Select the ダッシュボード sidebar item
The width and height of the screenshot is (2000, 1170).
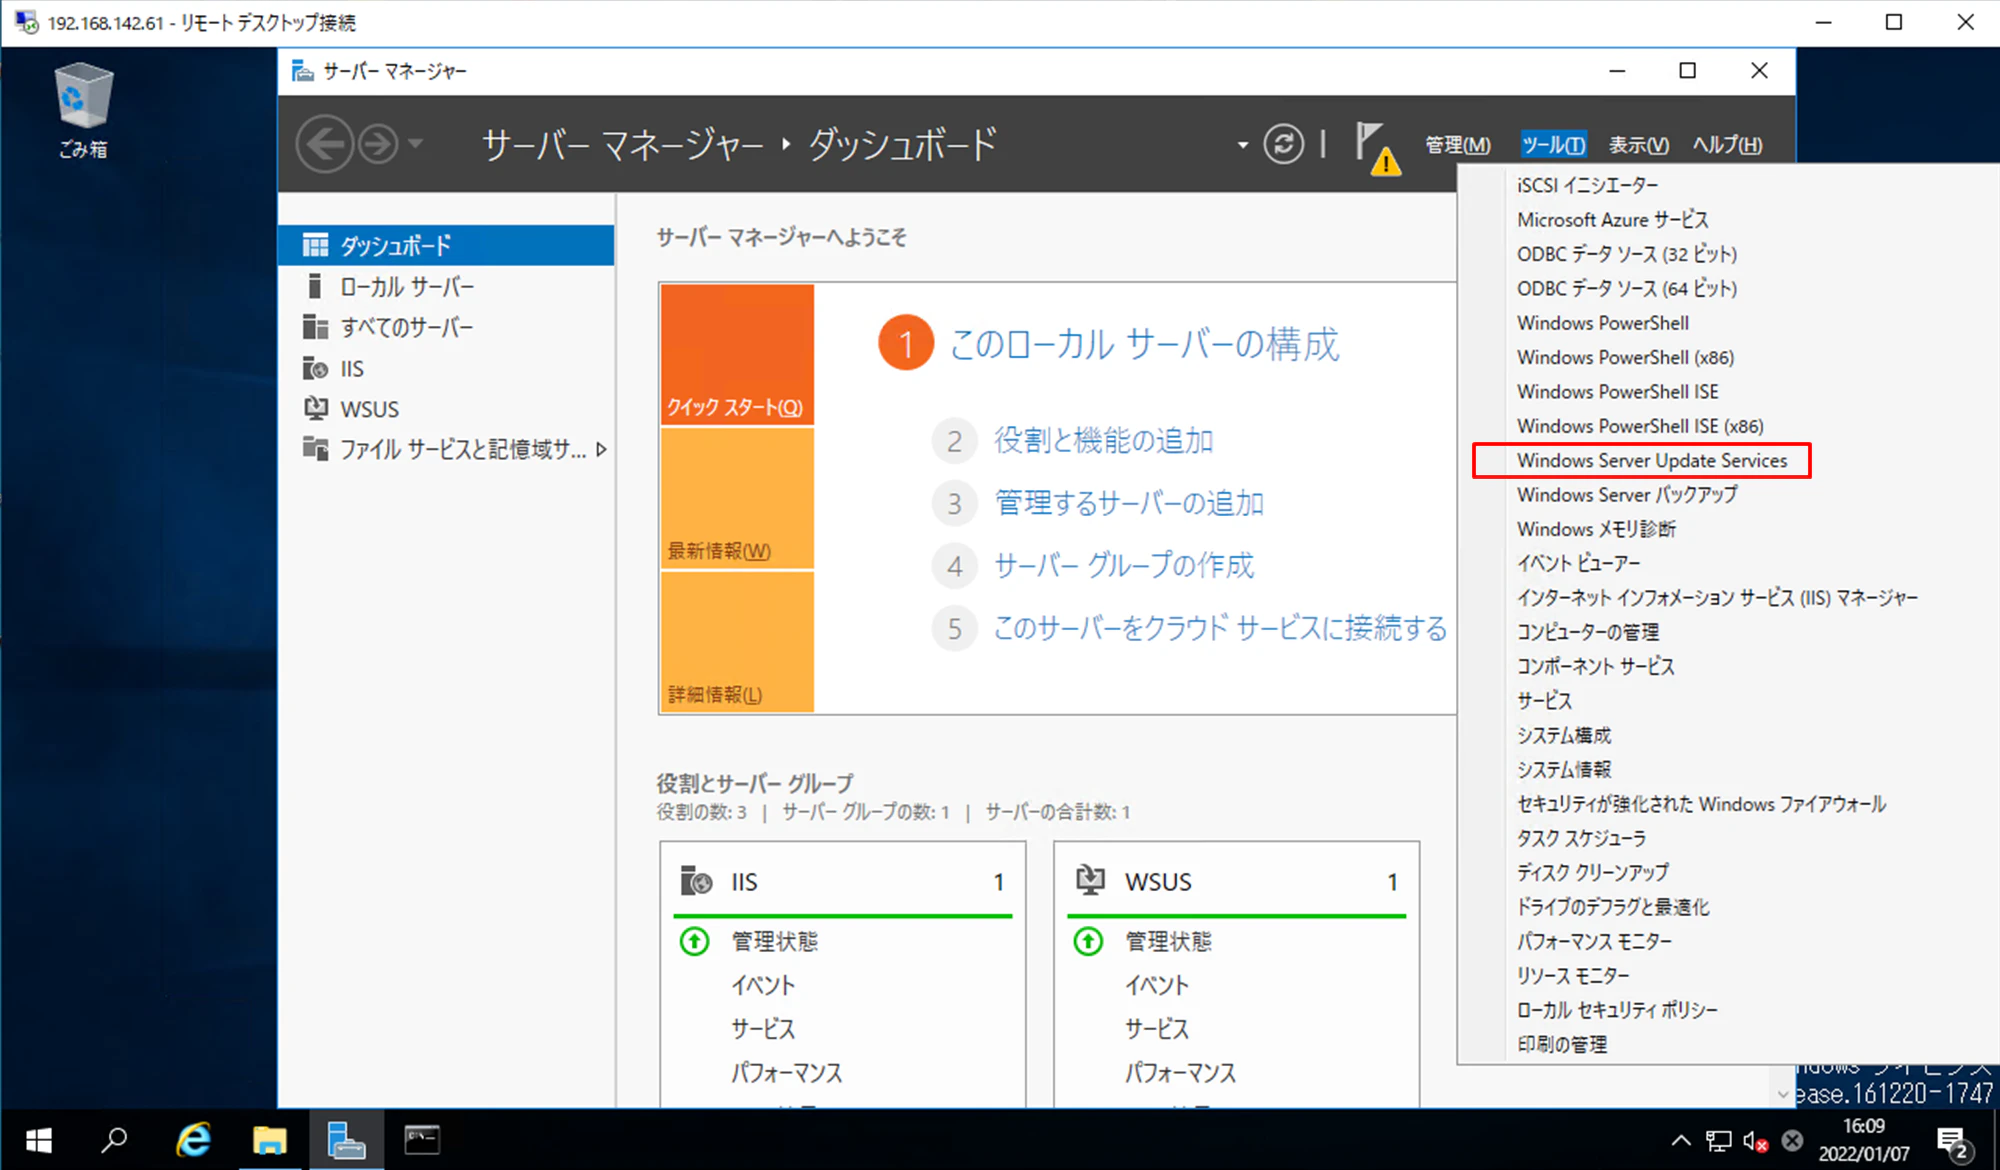[446, 245]
